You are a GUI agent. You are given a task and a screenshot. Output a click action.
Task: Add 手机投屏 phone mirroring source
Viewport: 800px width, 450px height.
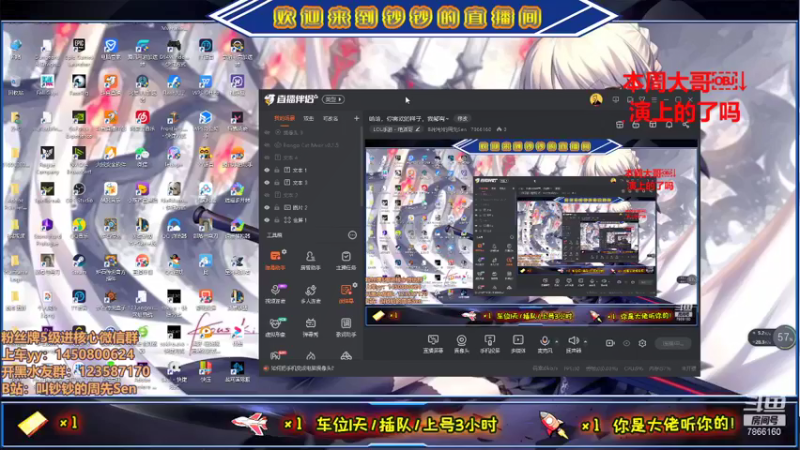490,344
